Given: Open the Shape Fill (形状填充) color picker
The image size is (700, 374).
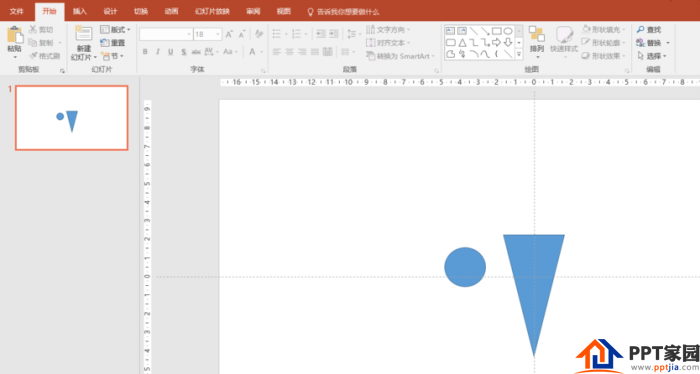Looking at the screenshot, I should point(604,29).
